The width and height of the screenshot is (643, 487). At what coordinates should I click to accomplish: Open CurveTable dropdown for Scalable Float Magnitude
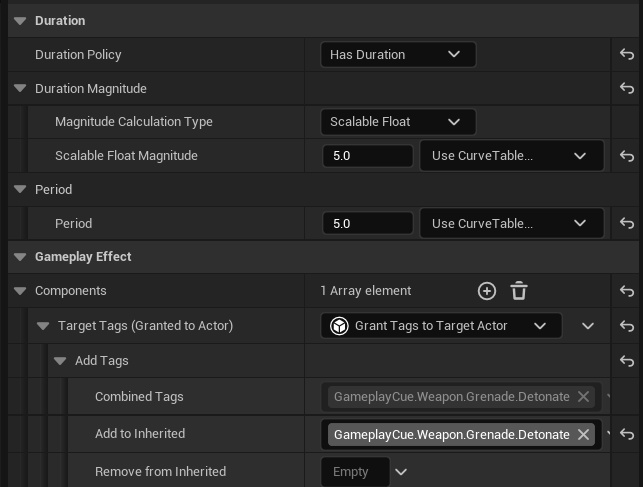510,156
